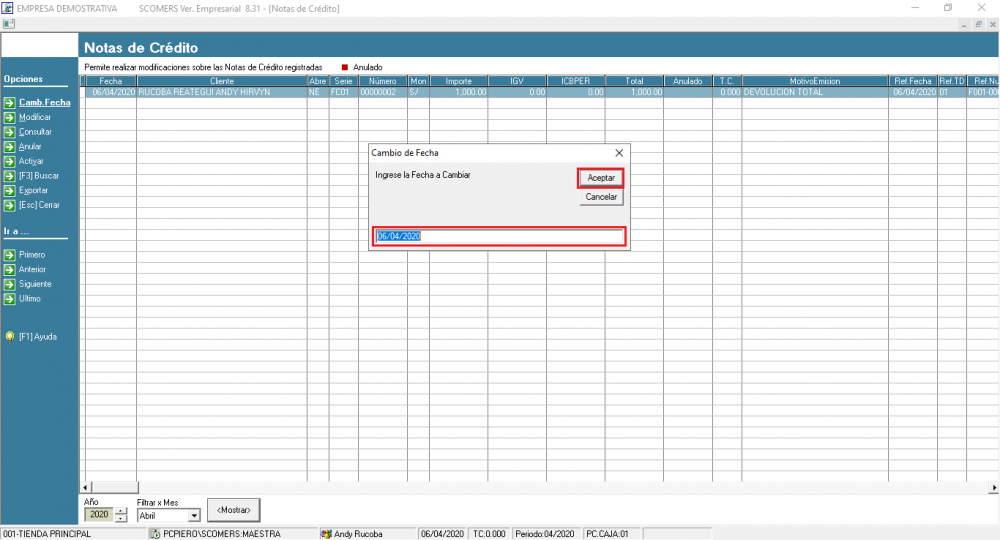Click the Total column header
The width and height of the screenshot is (1000, 540).
pos(635,81)
